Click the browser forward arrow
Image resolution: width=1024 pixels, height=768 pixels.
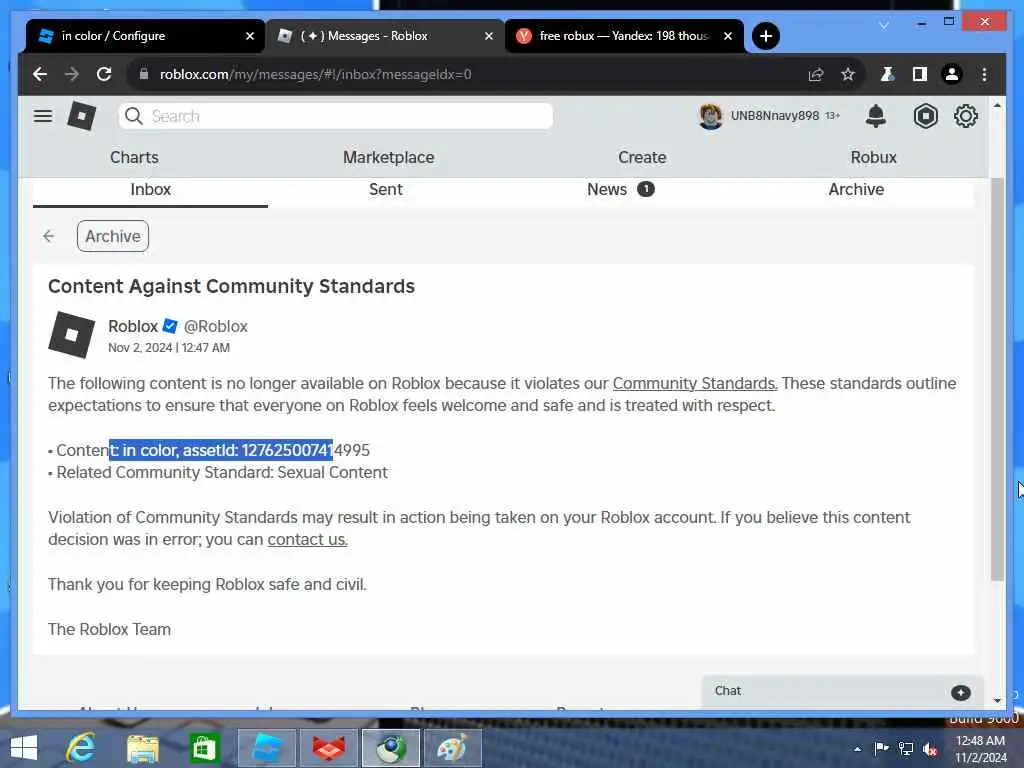72,74
